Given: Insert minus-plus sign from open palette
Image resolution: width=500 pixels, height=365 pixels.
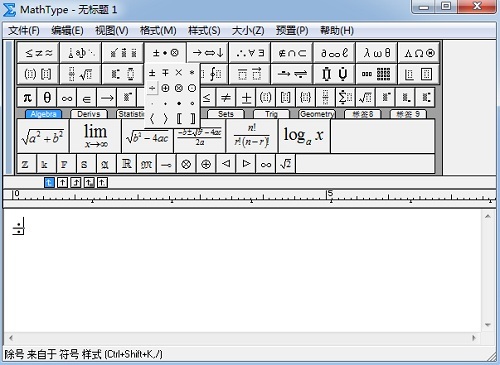Looking at the screenshot, I should tap(165, 73).
